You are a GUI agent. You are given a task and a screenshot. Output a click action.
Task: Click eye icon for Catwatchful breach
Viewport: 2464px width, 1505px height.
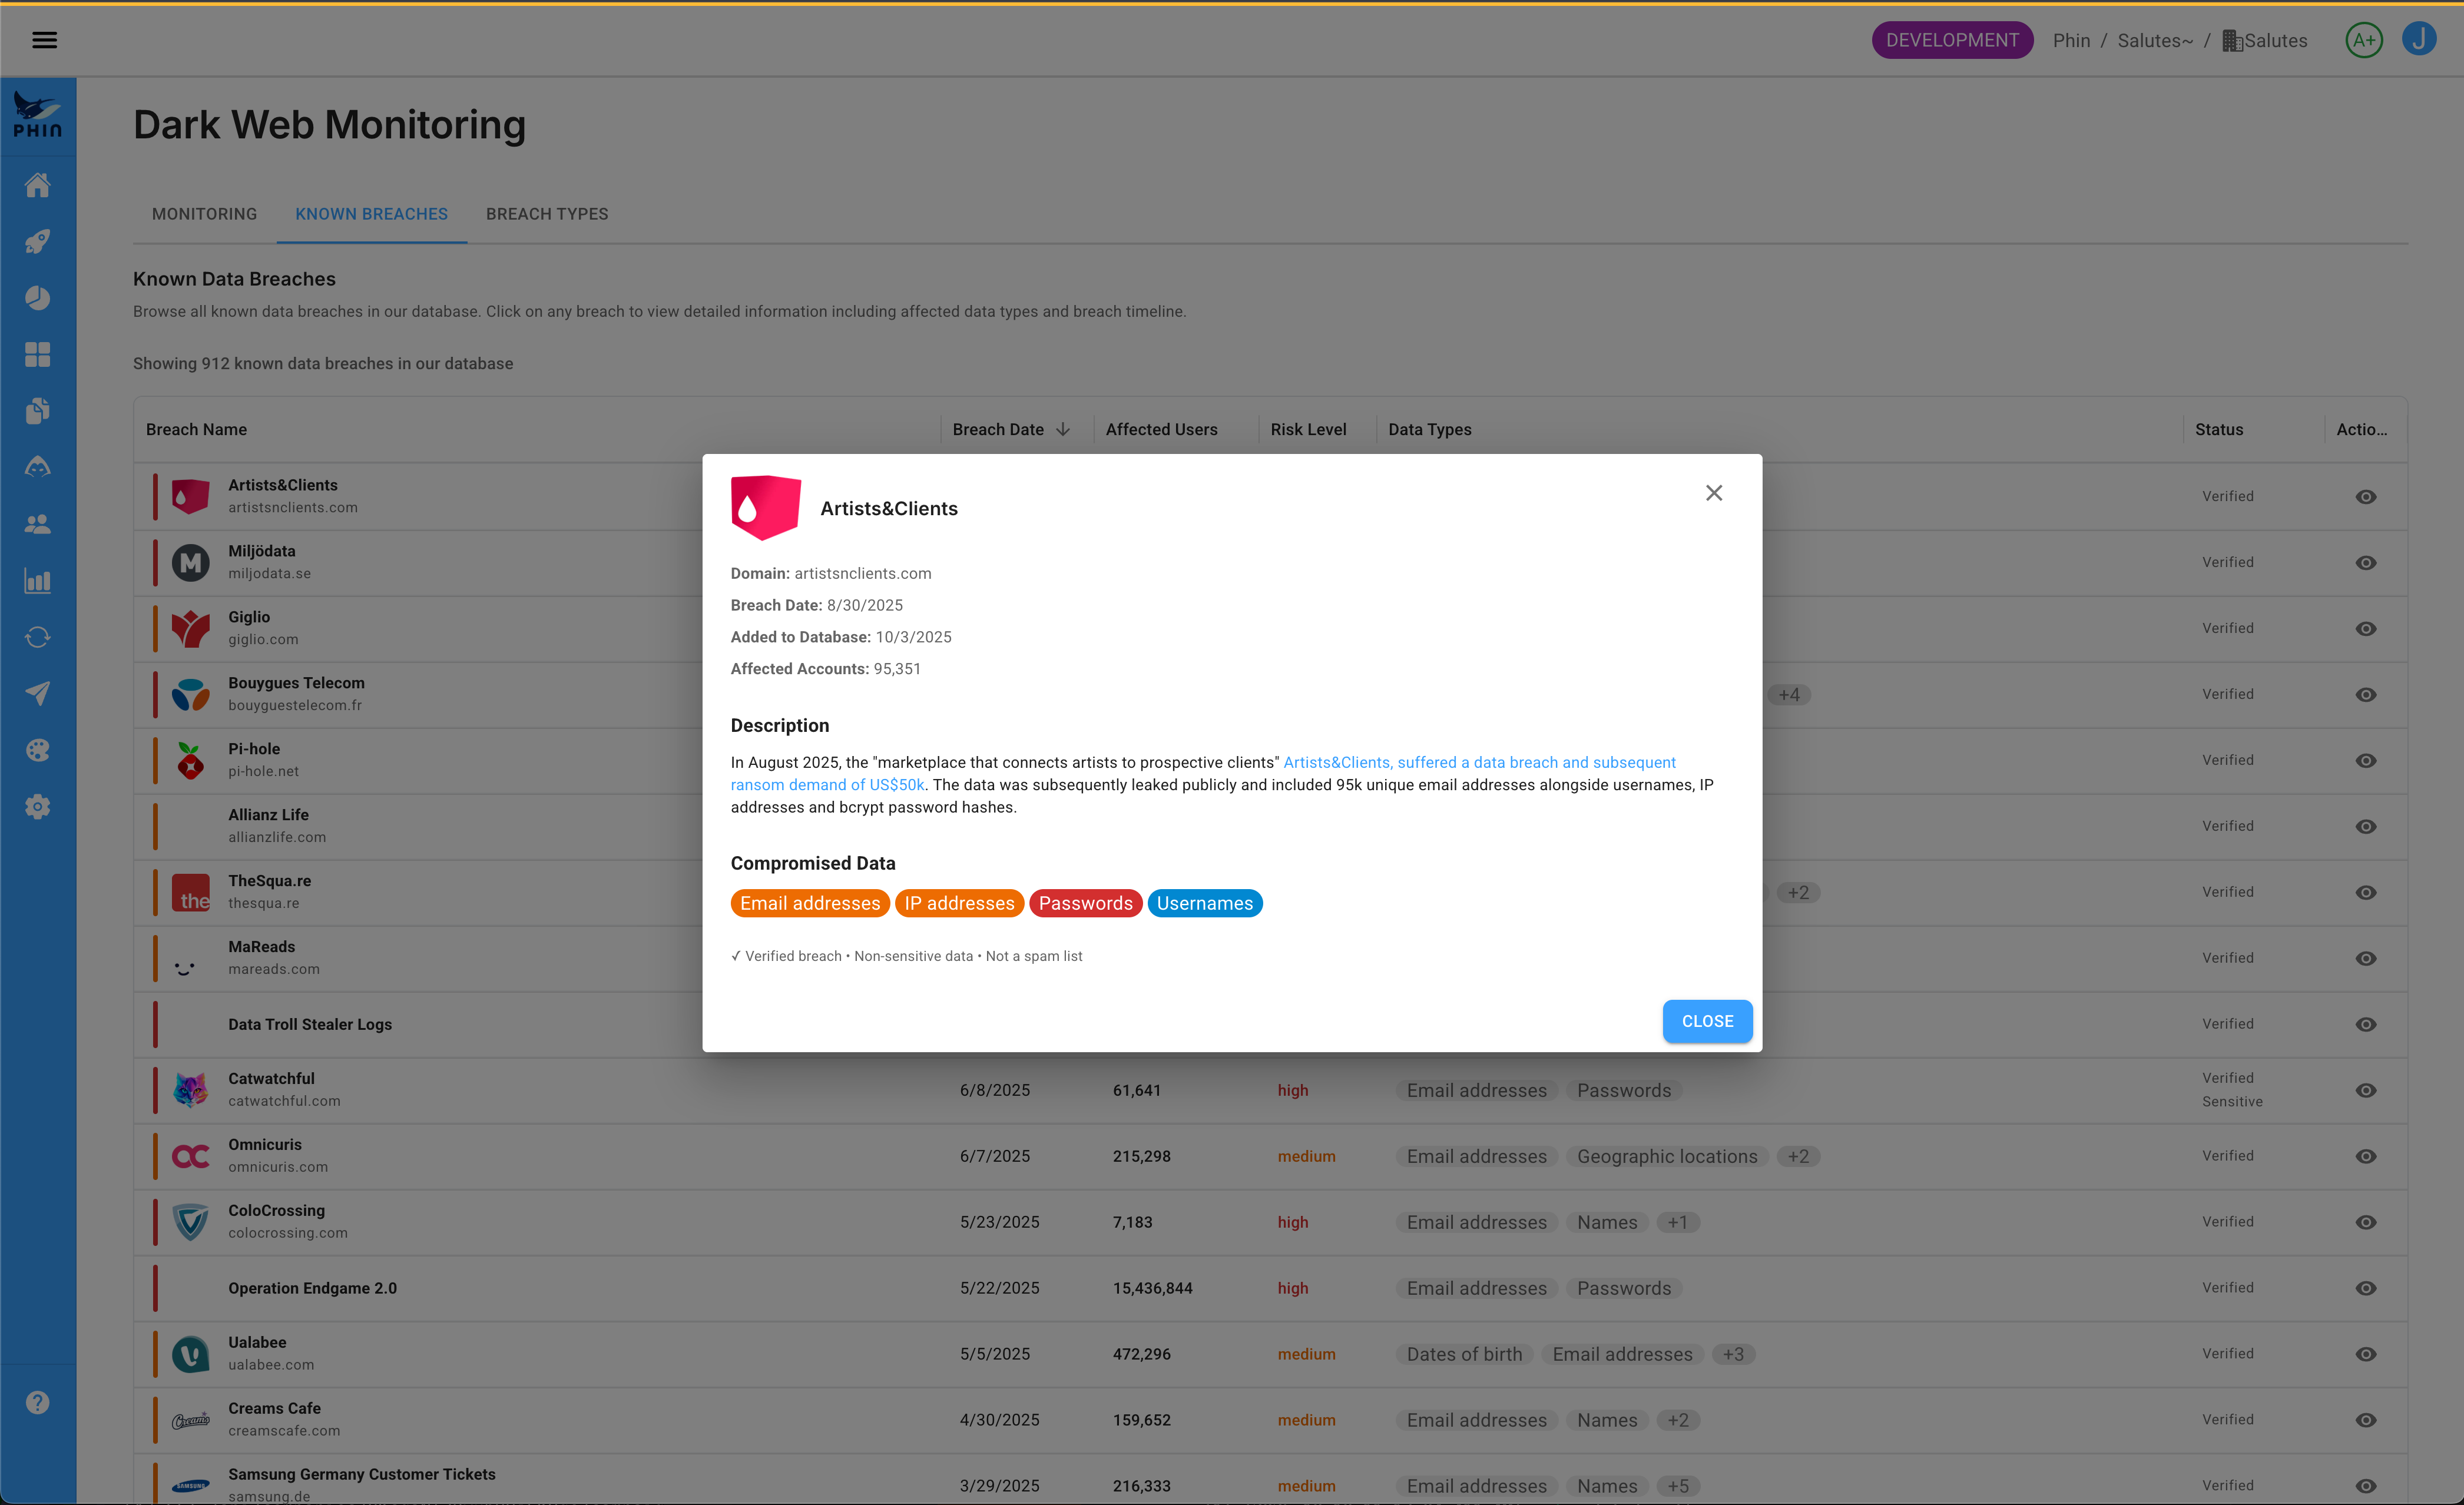2365,1090
